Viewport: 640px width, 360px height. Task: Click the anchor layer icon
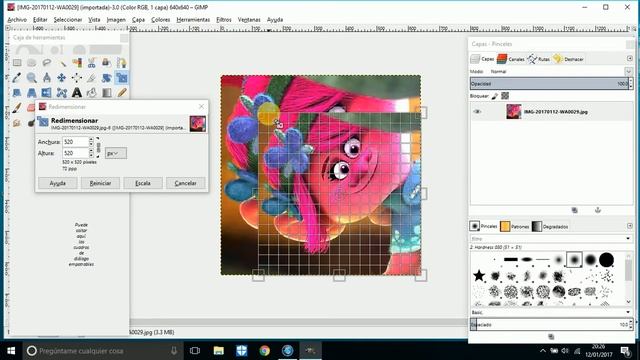598,210
